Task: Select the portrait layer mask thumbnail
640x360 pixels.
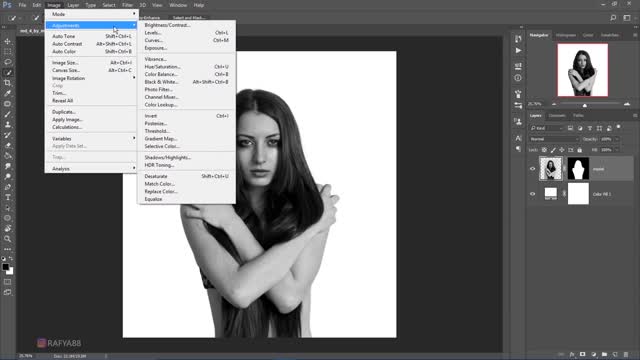Action: click(578, 168)
